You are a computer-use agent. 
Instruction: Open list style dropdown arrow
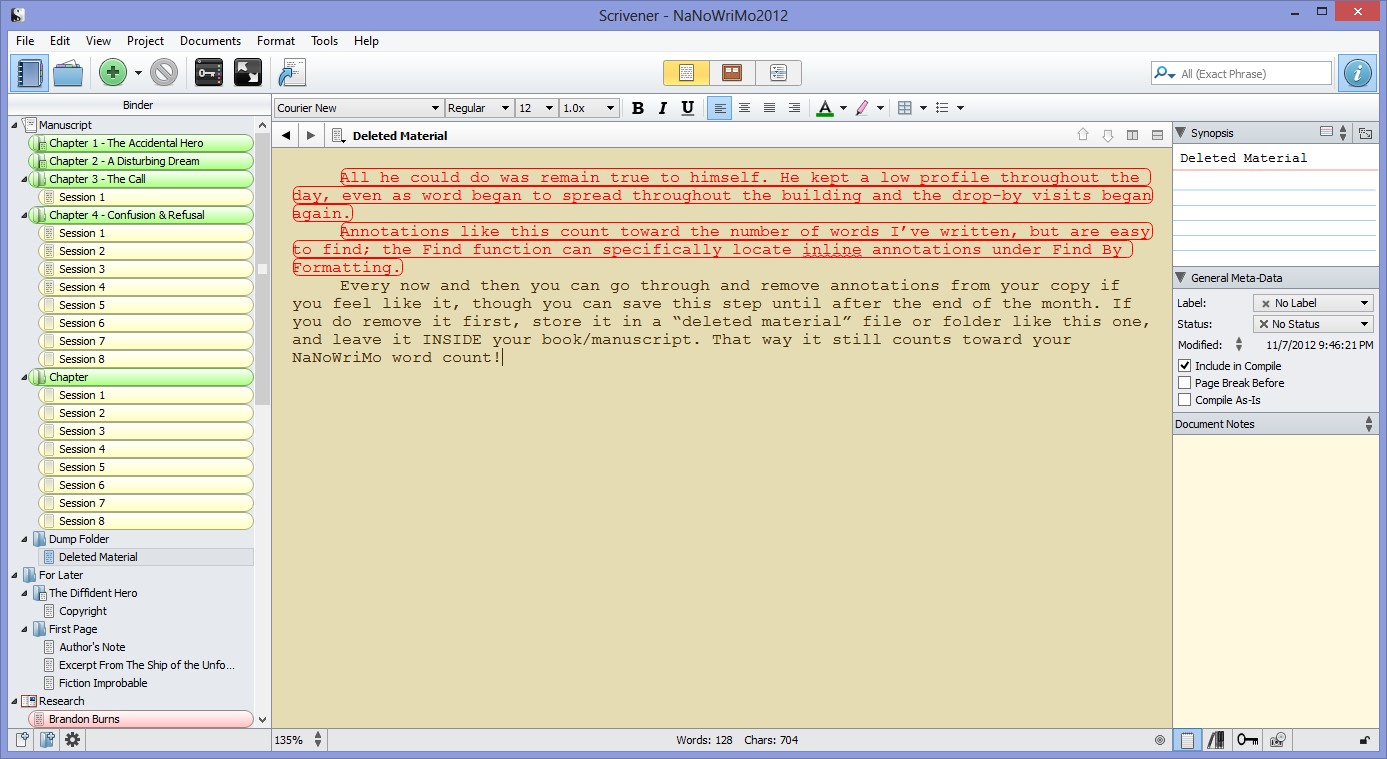pos(960,108)
